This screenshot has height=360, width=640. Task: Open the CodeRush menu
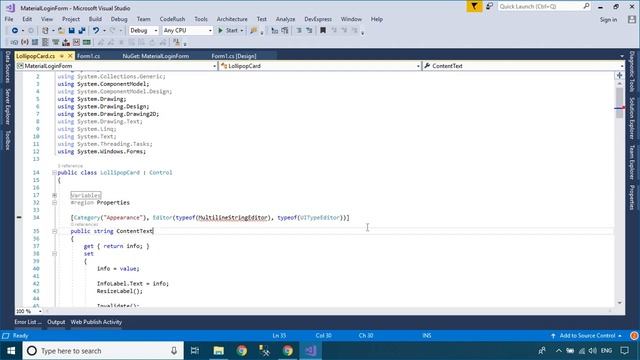point(172,19)
